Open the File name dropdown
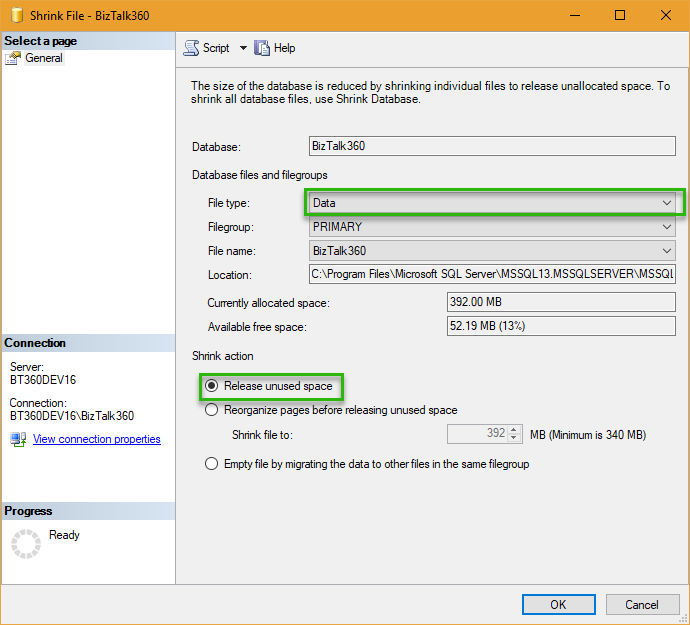Viewport: 690px width, 625px height. pyautogui.click(x=492, y=251)
